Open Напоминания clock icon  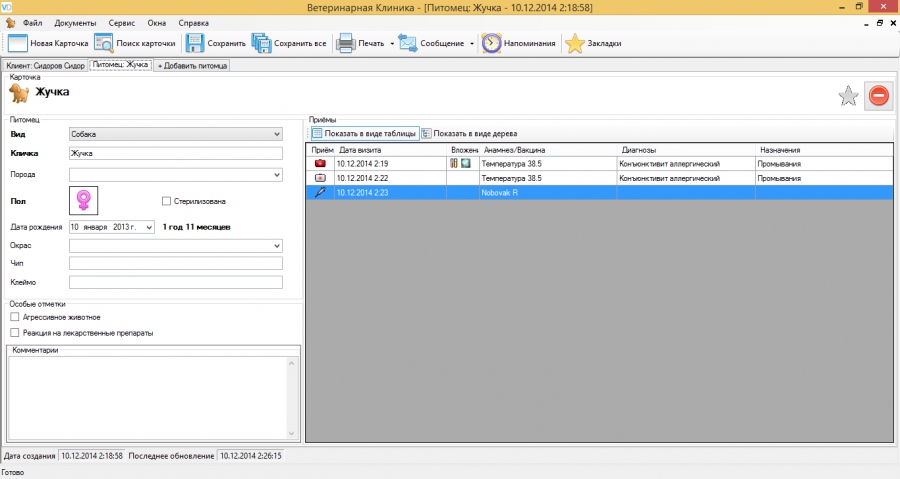click(491, 44)
